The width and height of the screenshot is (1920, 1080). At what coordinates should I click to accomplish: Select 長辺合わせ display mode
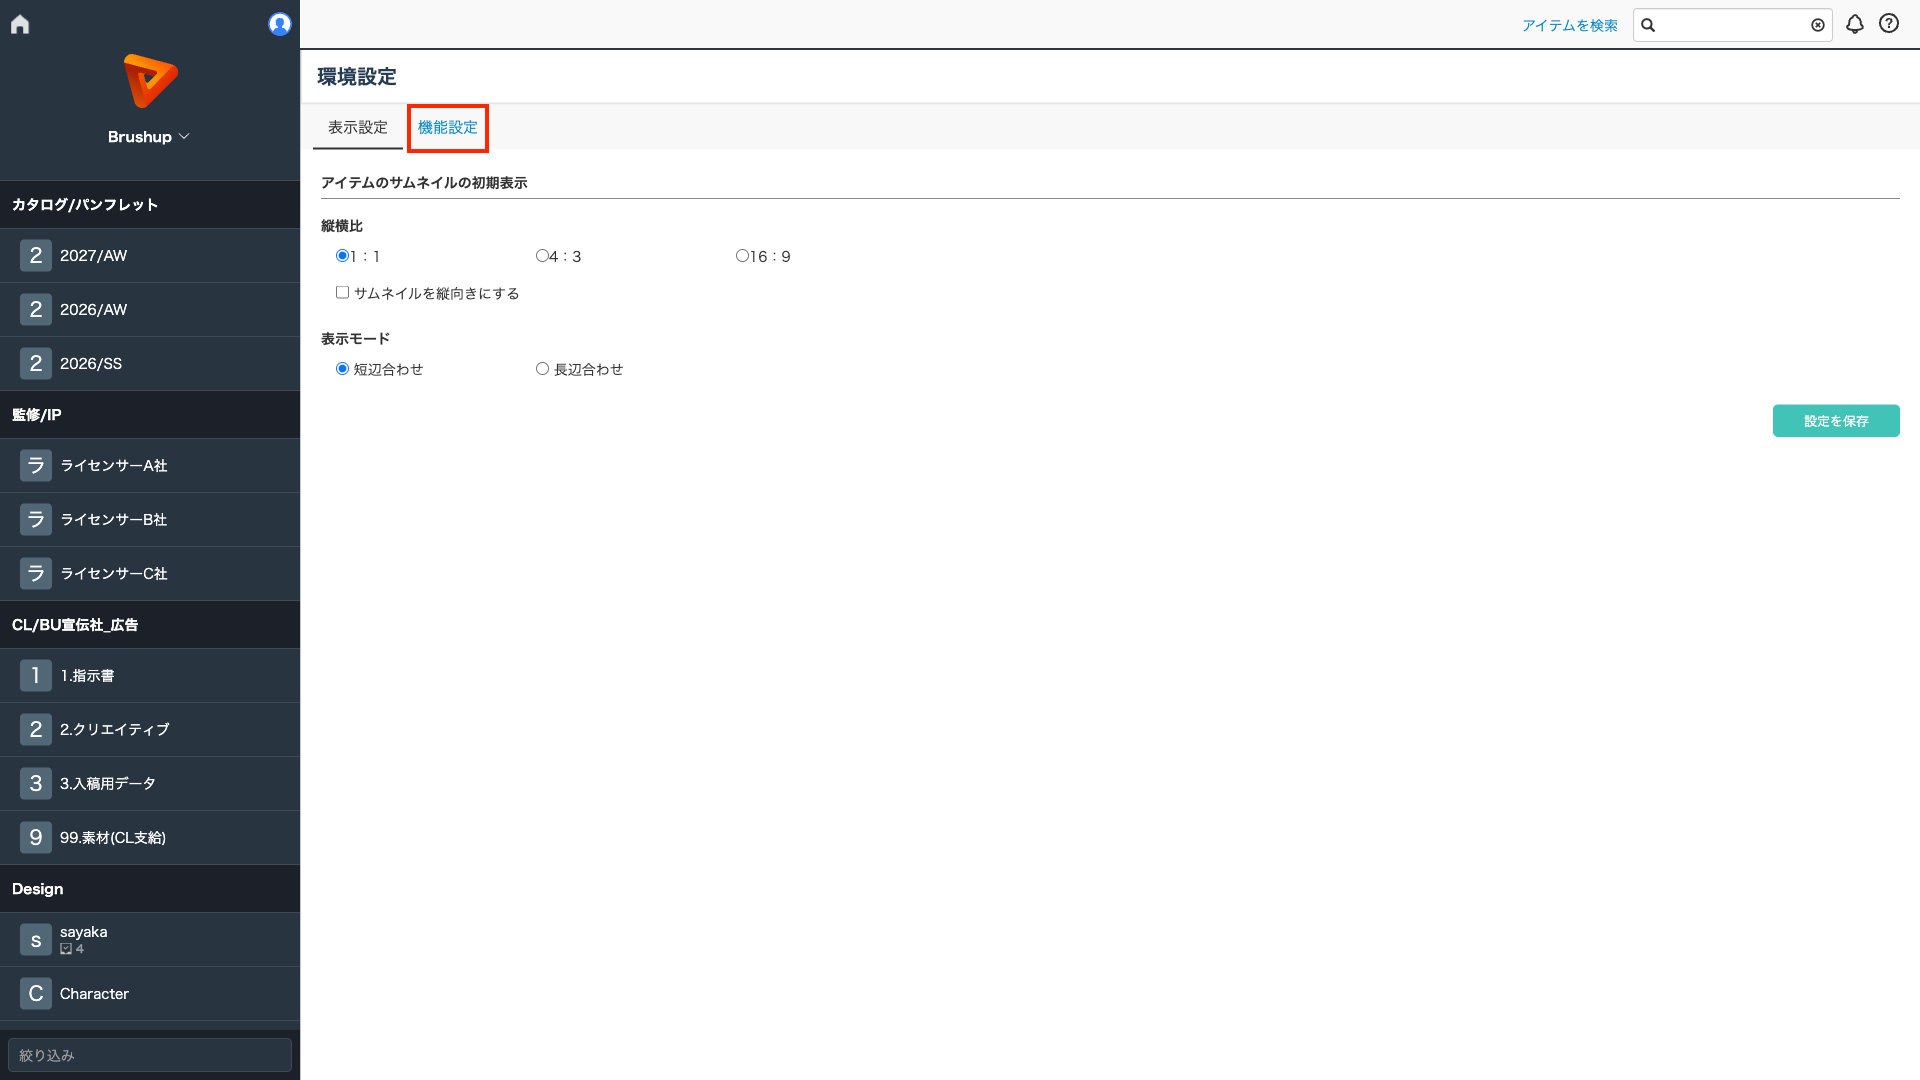coord(542,369)
